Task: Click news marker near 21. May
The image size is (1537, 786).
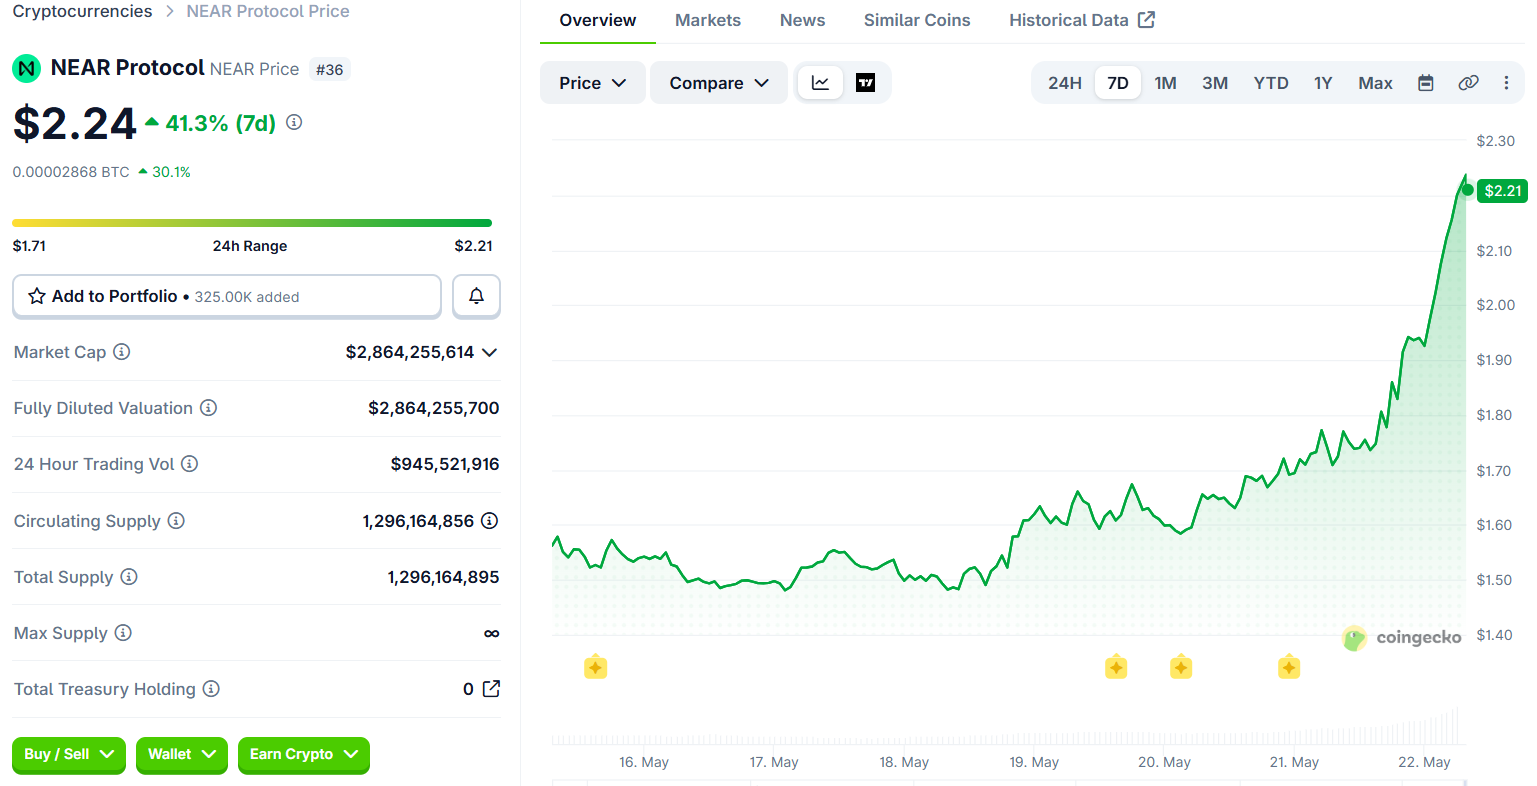Action: point(1289,667)
